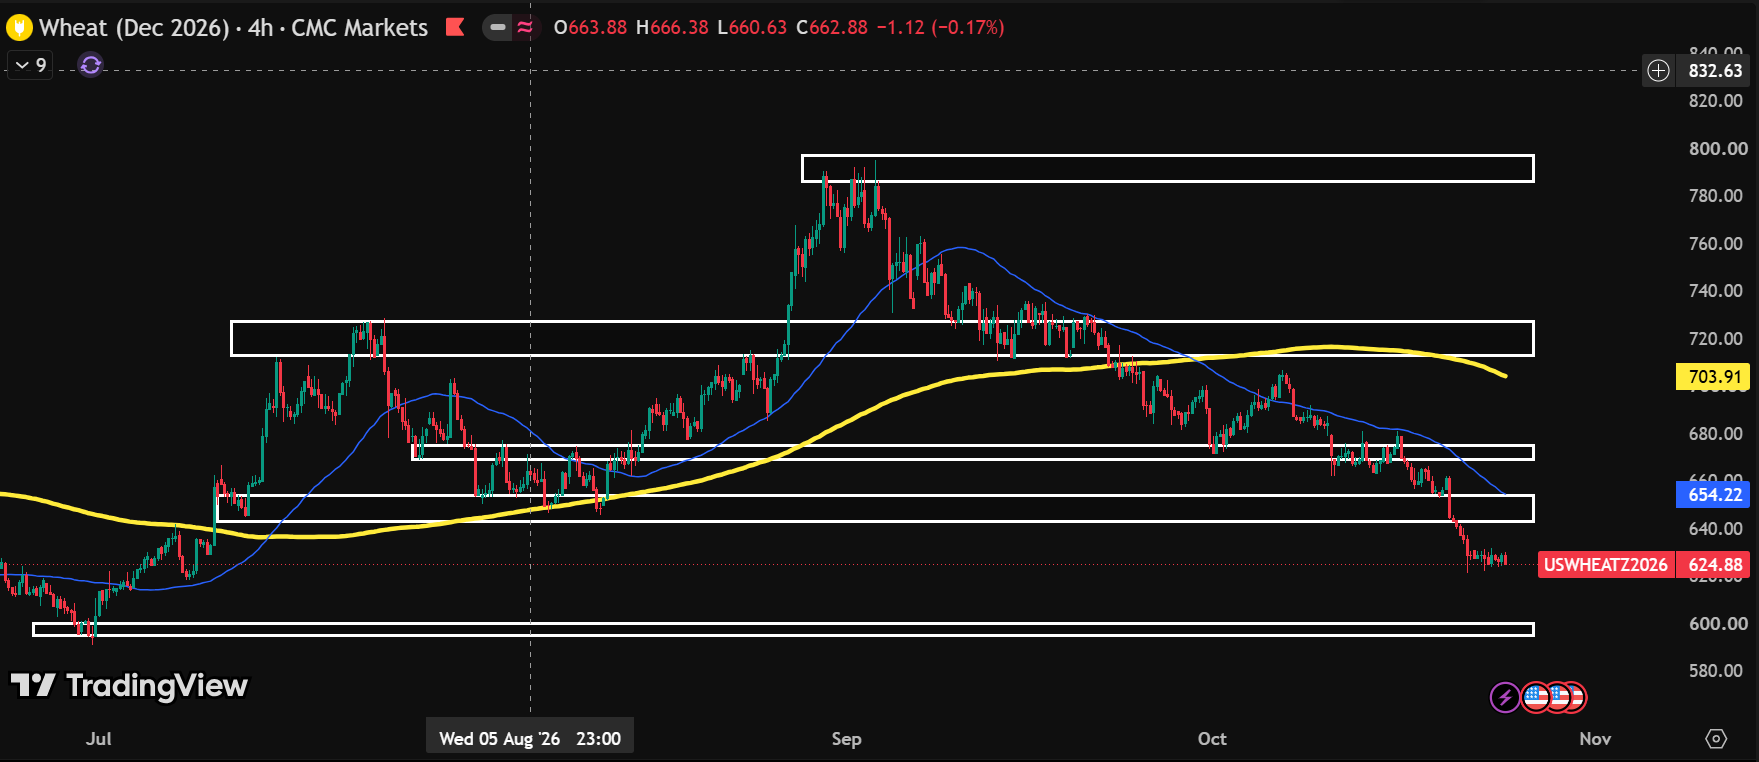Click the 680.00 price scale label

point(1716,434)
